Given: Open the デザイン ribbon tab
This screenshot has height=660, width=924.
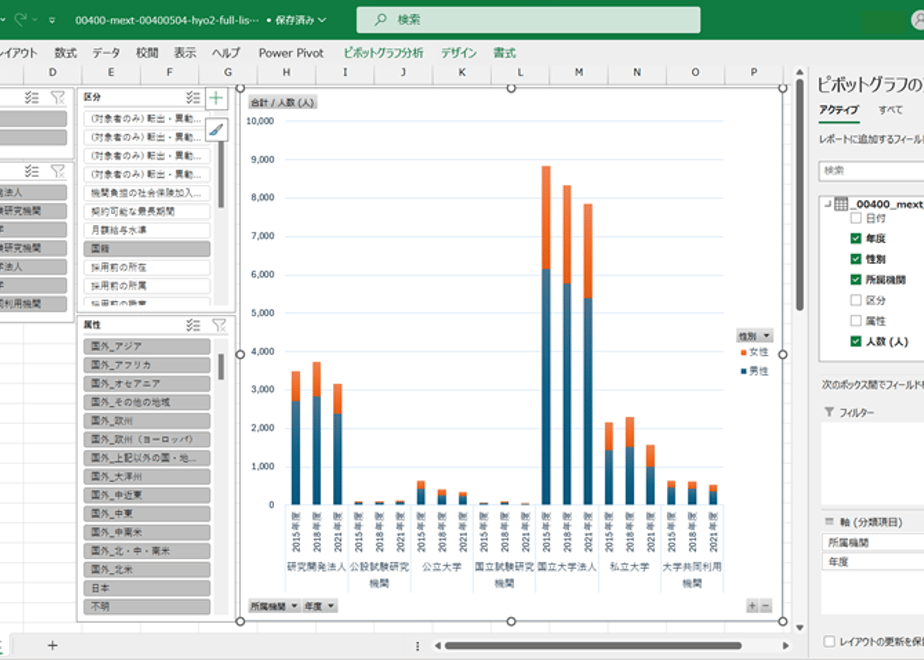Looking at the screenshot, I should [459, 53].
